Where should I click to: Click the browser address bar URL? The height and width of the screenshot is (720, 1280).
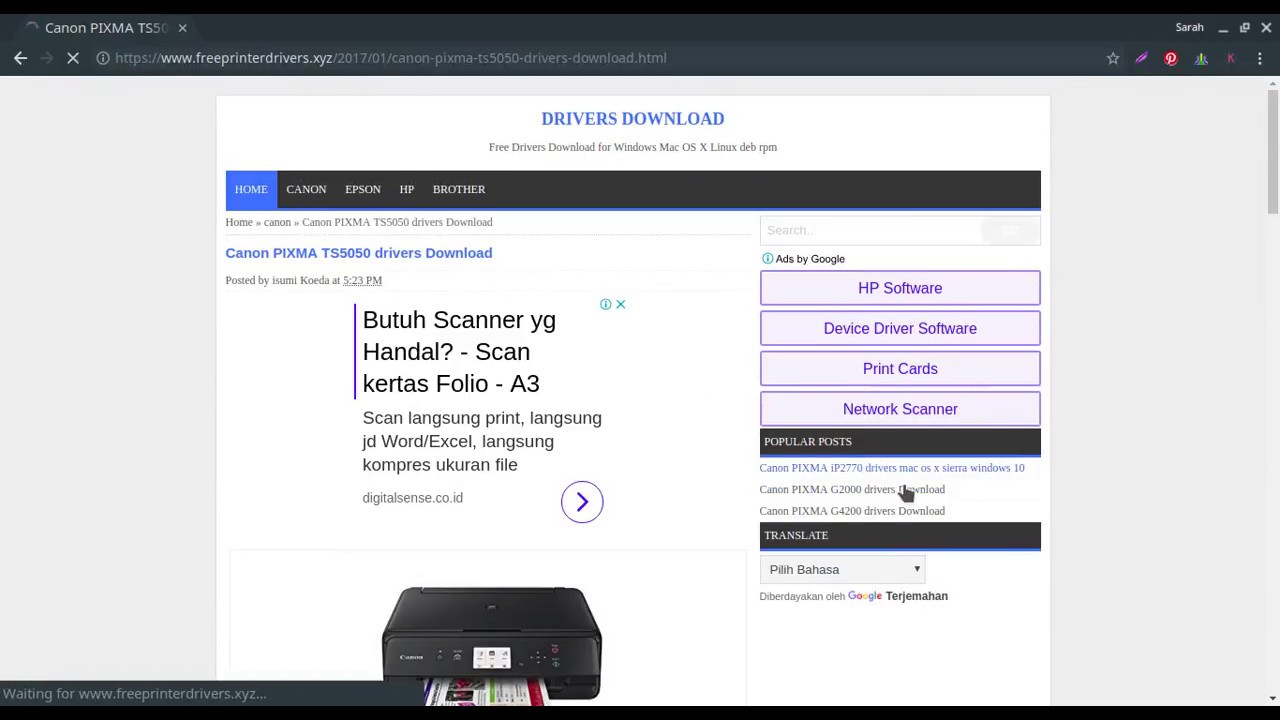tap(390, 58)
